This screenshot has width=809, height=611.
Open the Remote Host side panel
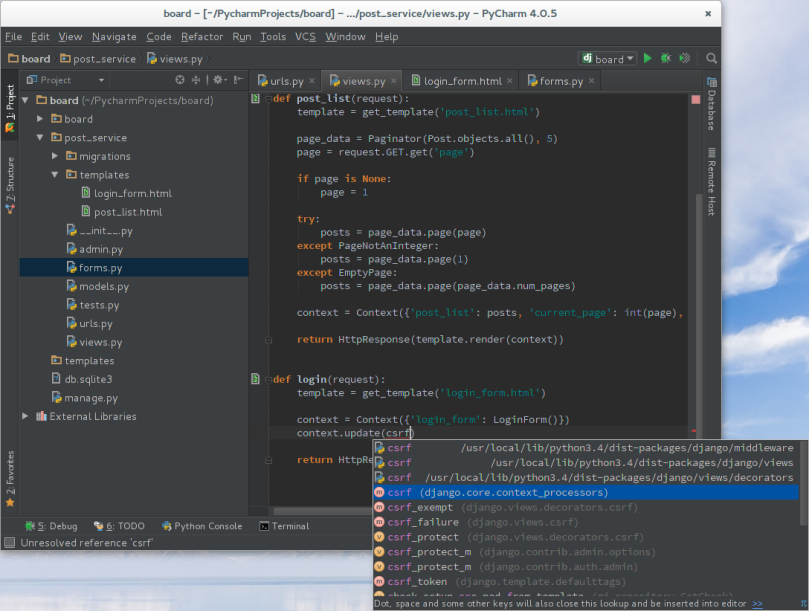coord(711,182)
